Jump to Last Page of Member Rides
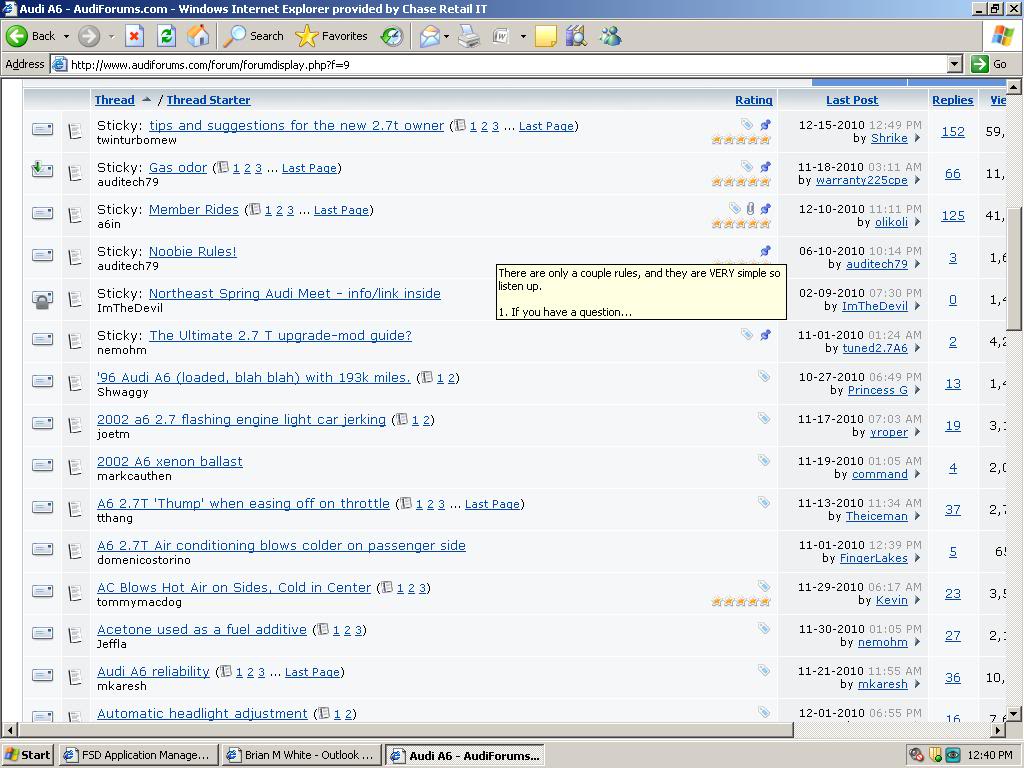1024x768 pixels. 341,210
